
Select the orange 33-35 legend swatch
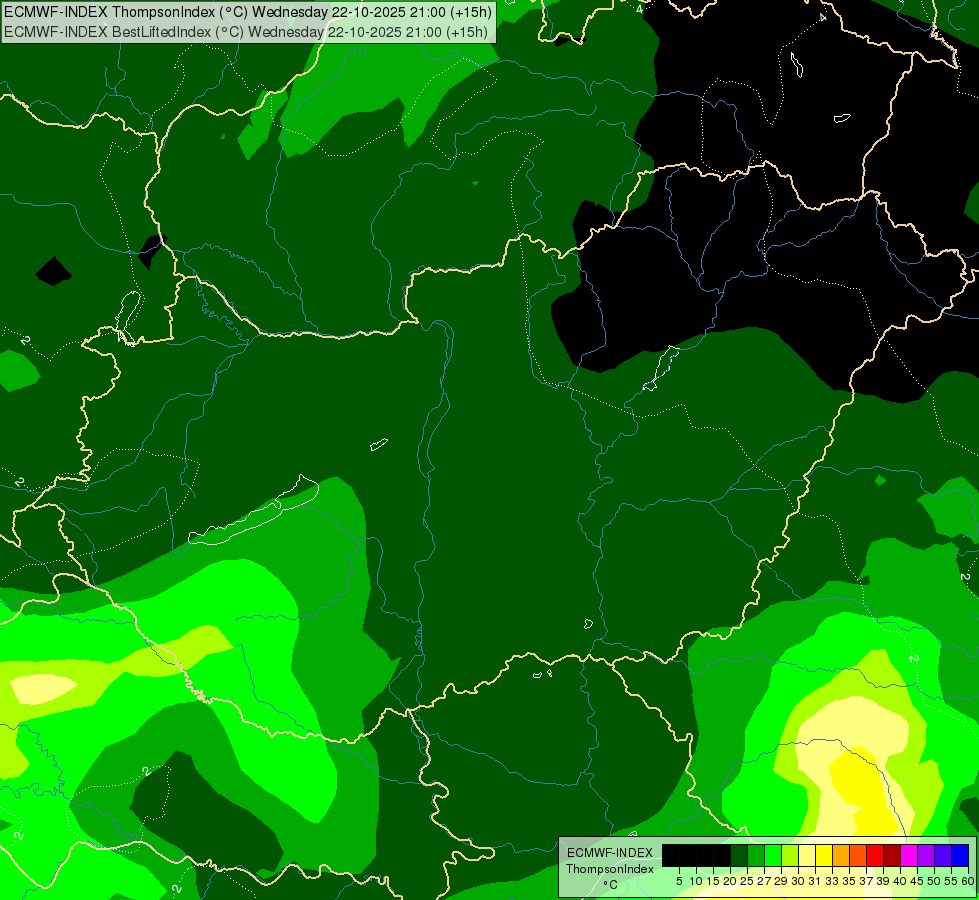(841, 855)
